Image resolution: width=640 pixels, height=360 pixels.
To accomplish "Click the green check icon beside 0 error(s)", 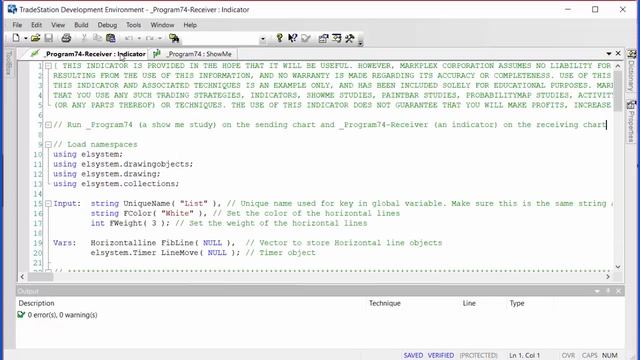I will 21,315.
